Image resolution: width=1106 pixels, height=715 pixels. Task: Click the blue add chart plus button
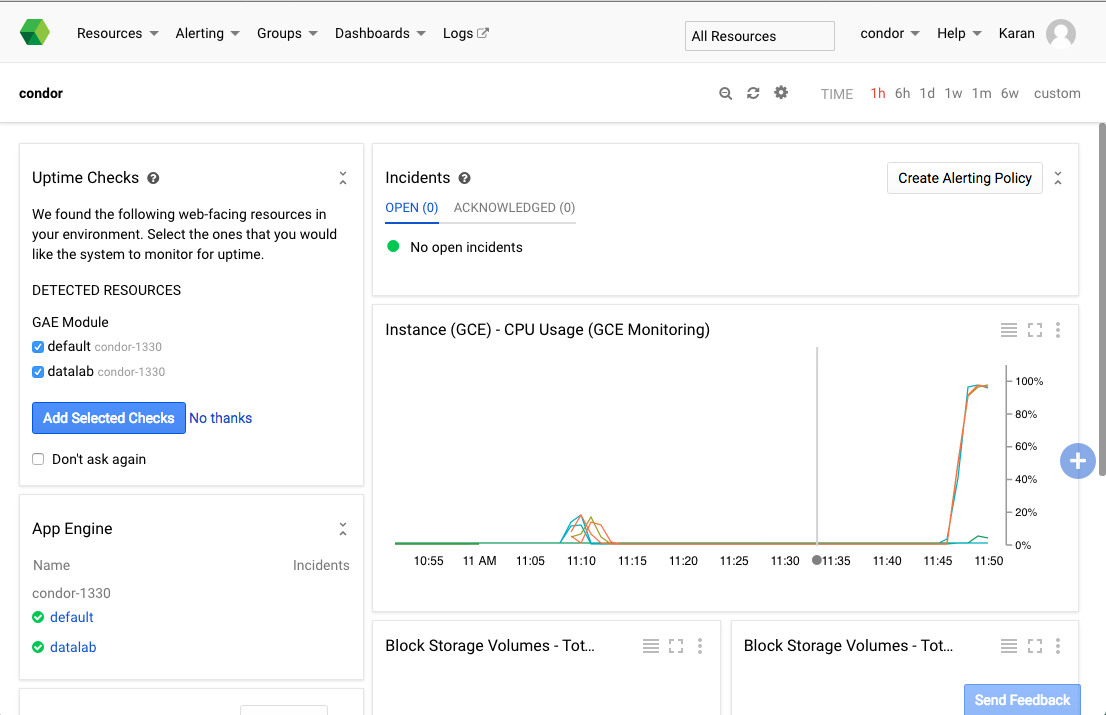point(1078,461)
